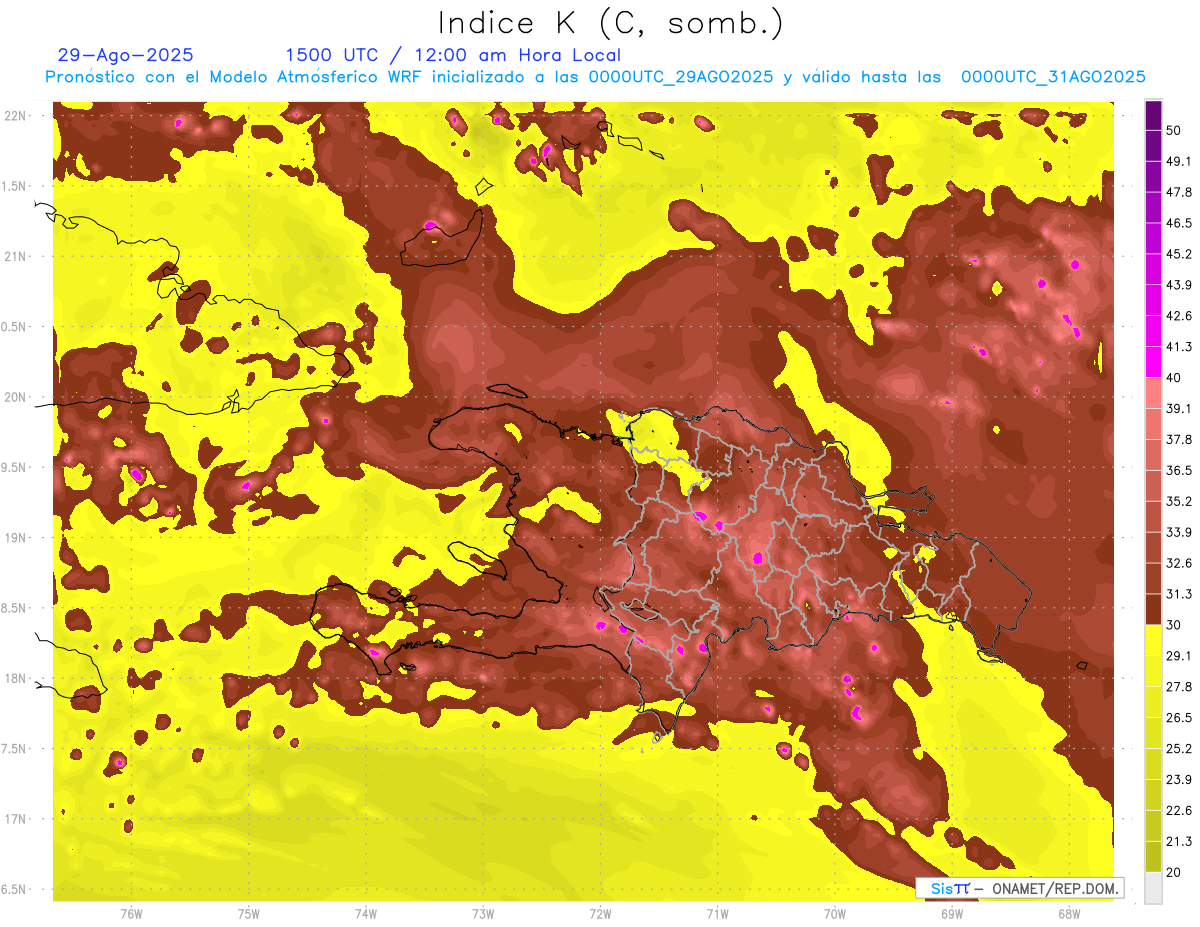The image size is (1200, 927).
Task: Click the "43.9" value on color scale
Action: point(1177,285)
